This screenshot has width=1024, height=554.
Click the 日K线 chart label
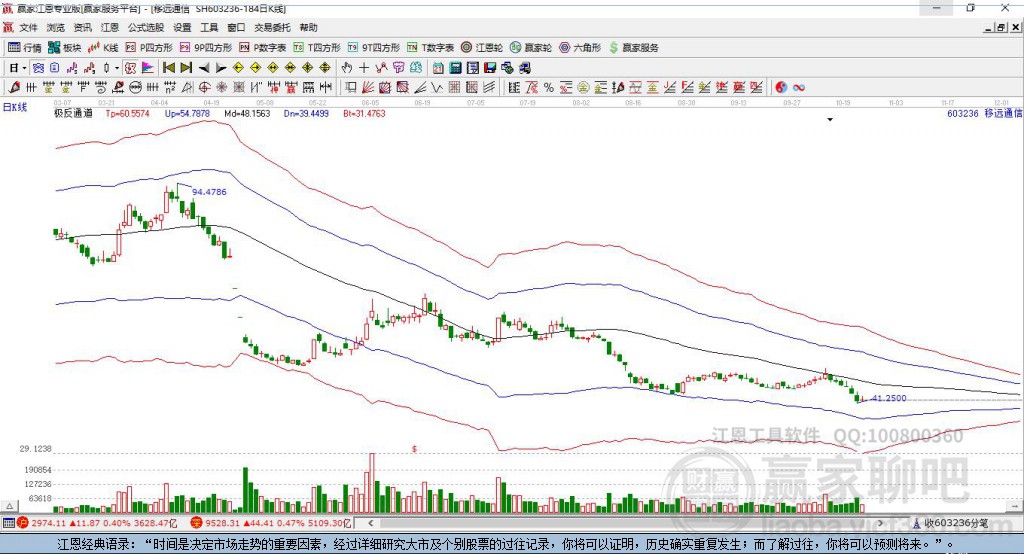tap(15, 107)
